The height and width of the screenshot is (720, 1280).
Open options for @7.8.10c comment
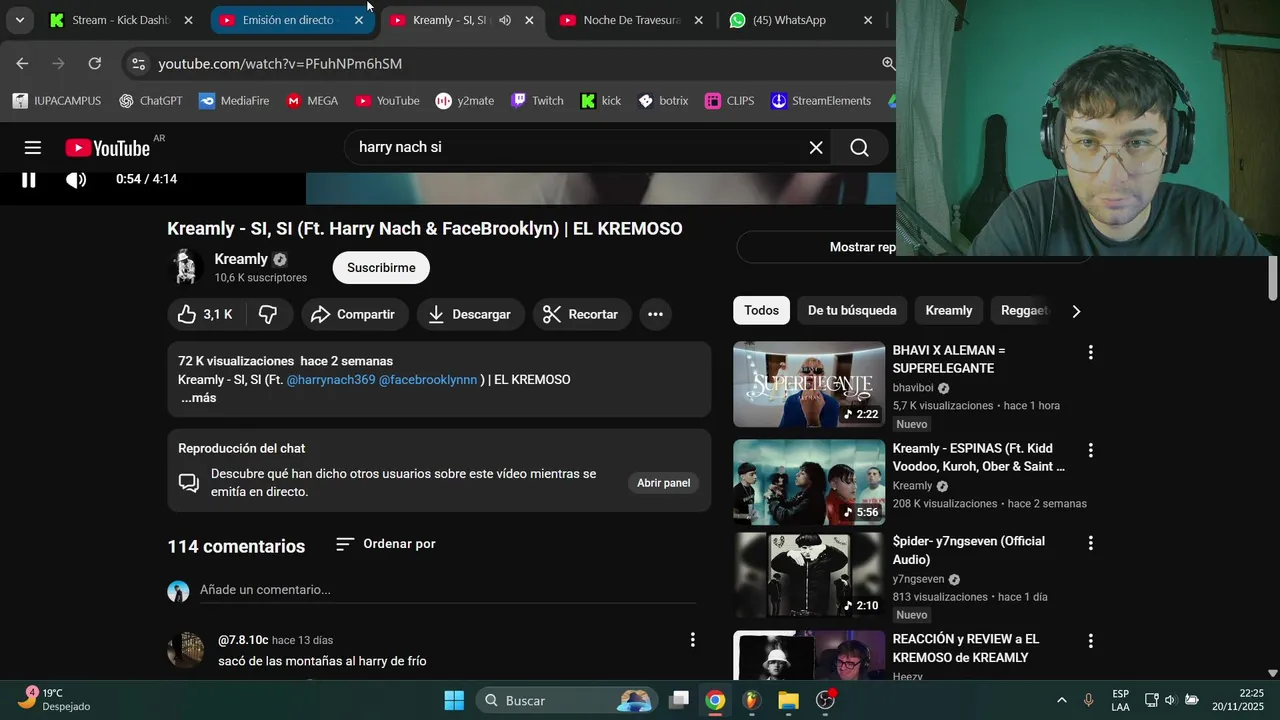pos(692,639)
